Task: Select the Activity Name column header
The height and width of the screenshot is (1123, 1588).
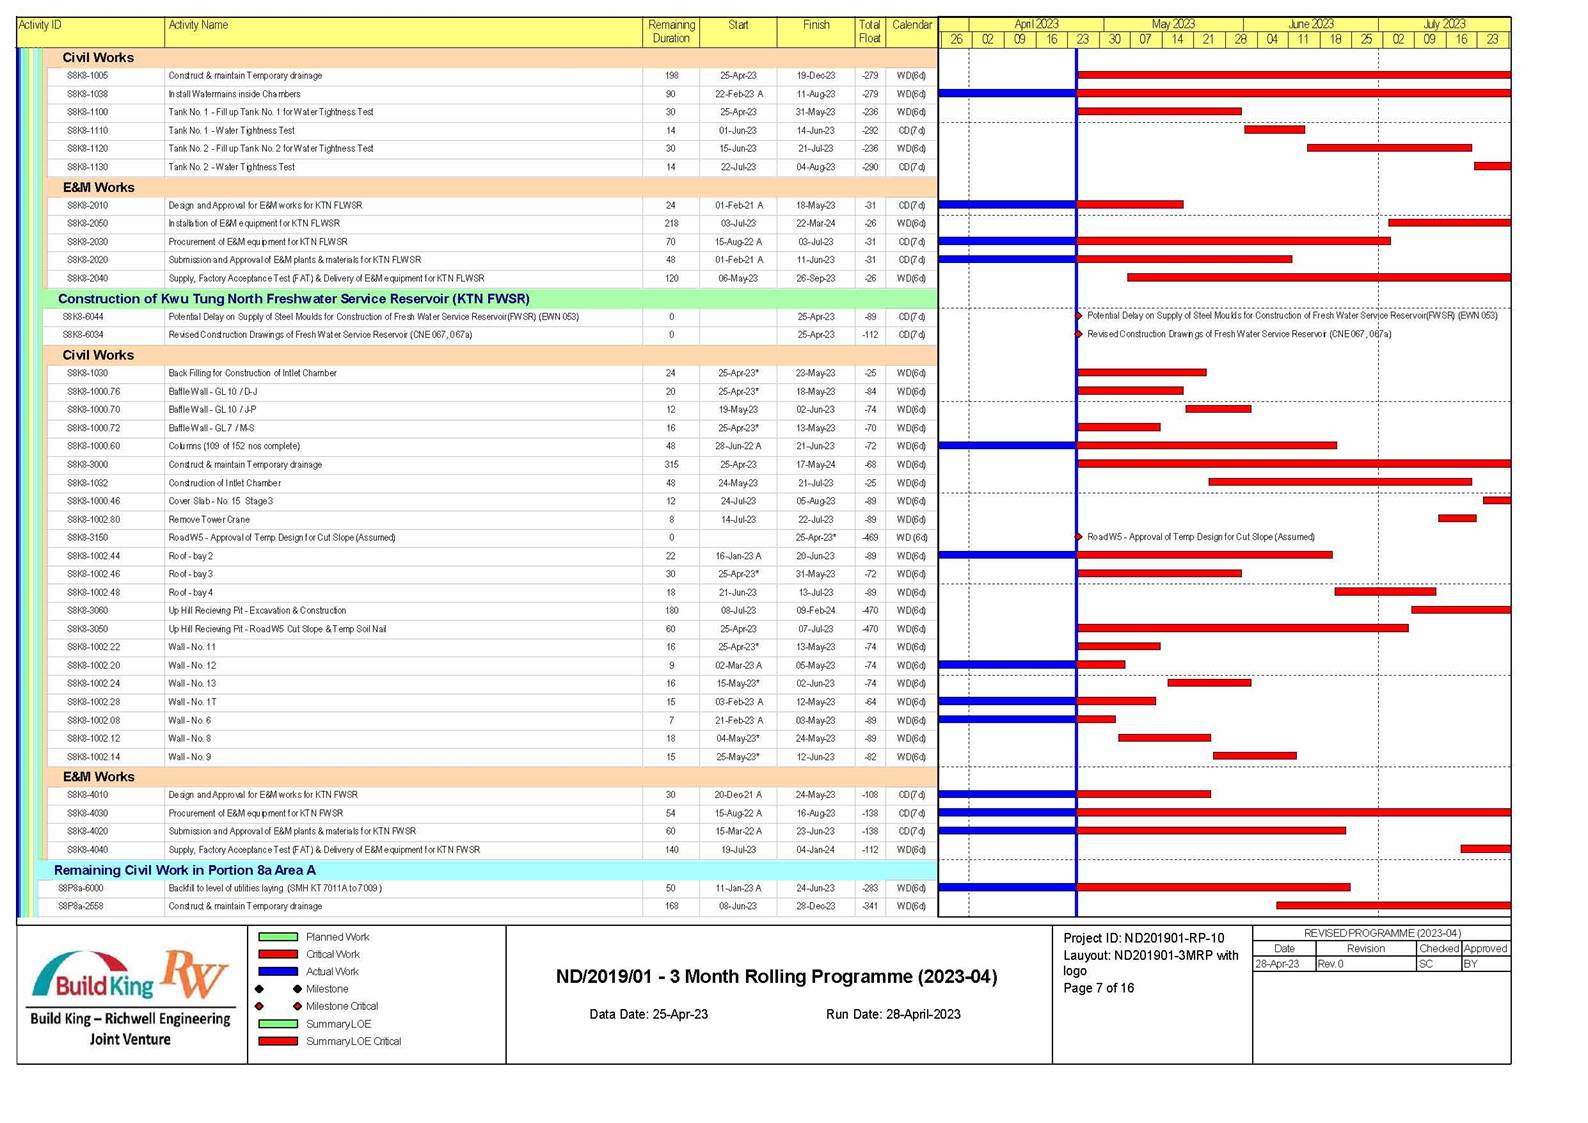Action: pyautogui.click(x=403, y=32)
